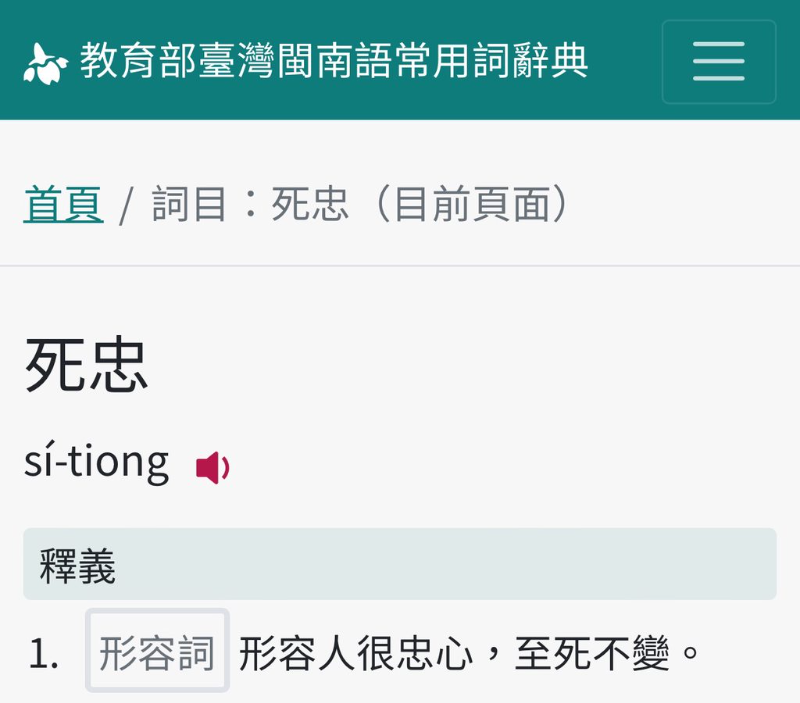Click 死忠 in the breadcrumb trail

click(310, 205)
